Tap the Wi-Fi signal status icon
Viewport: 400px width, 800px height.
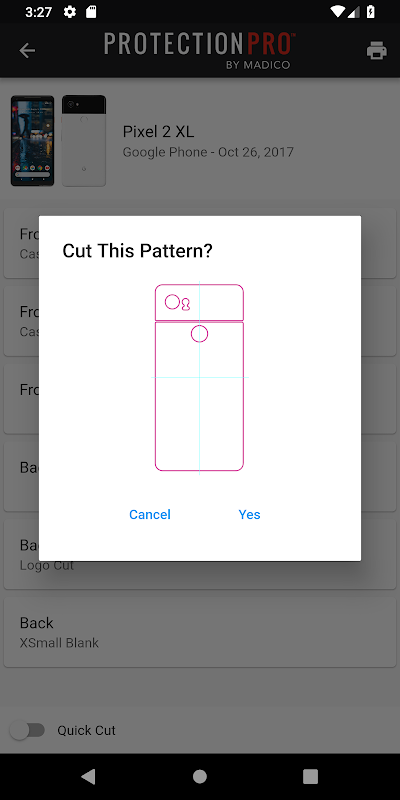[x=338, y=12]
